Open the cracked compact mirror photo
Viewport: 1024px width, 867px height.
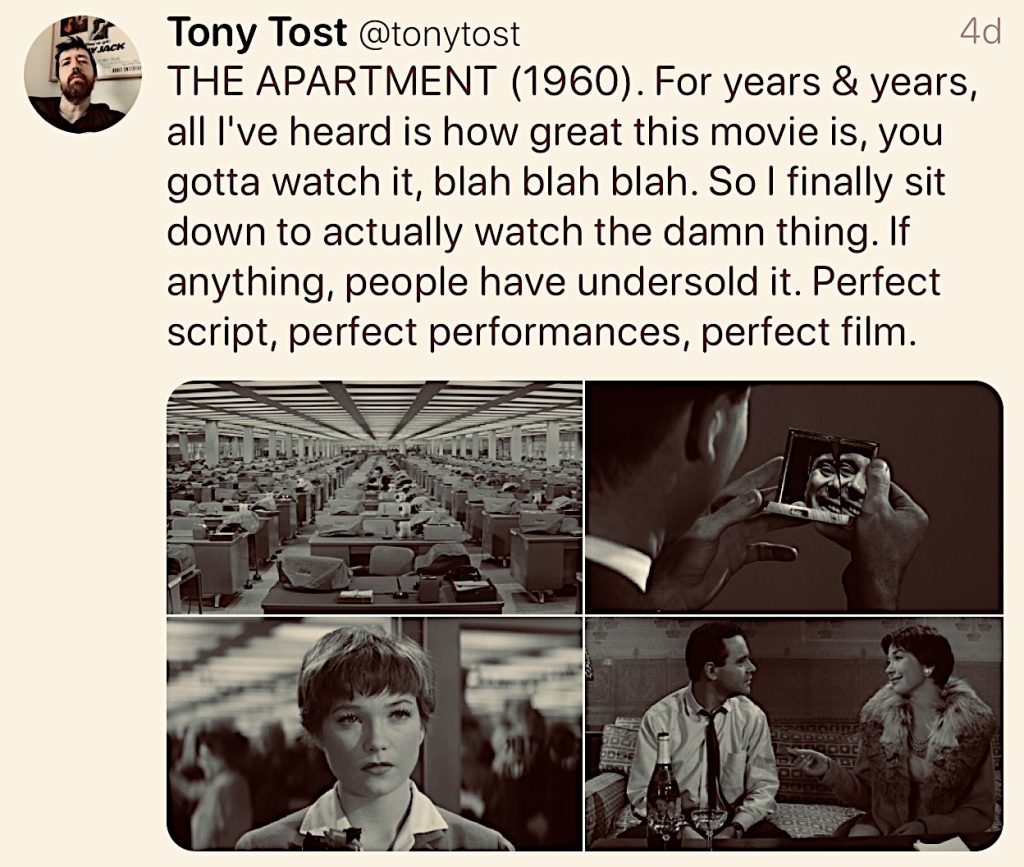[793, 497]
